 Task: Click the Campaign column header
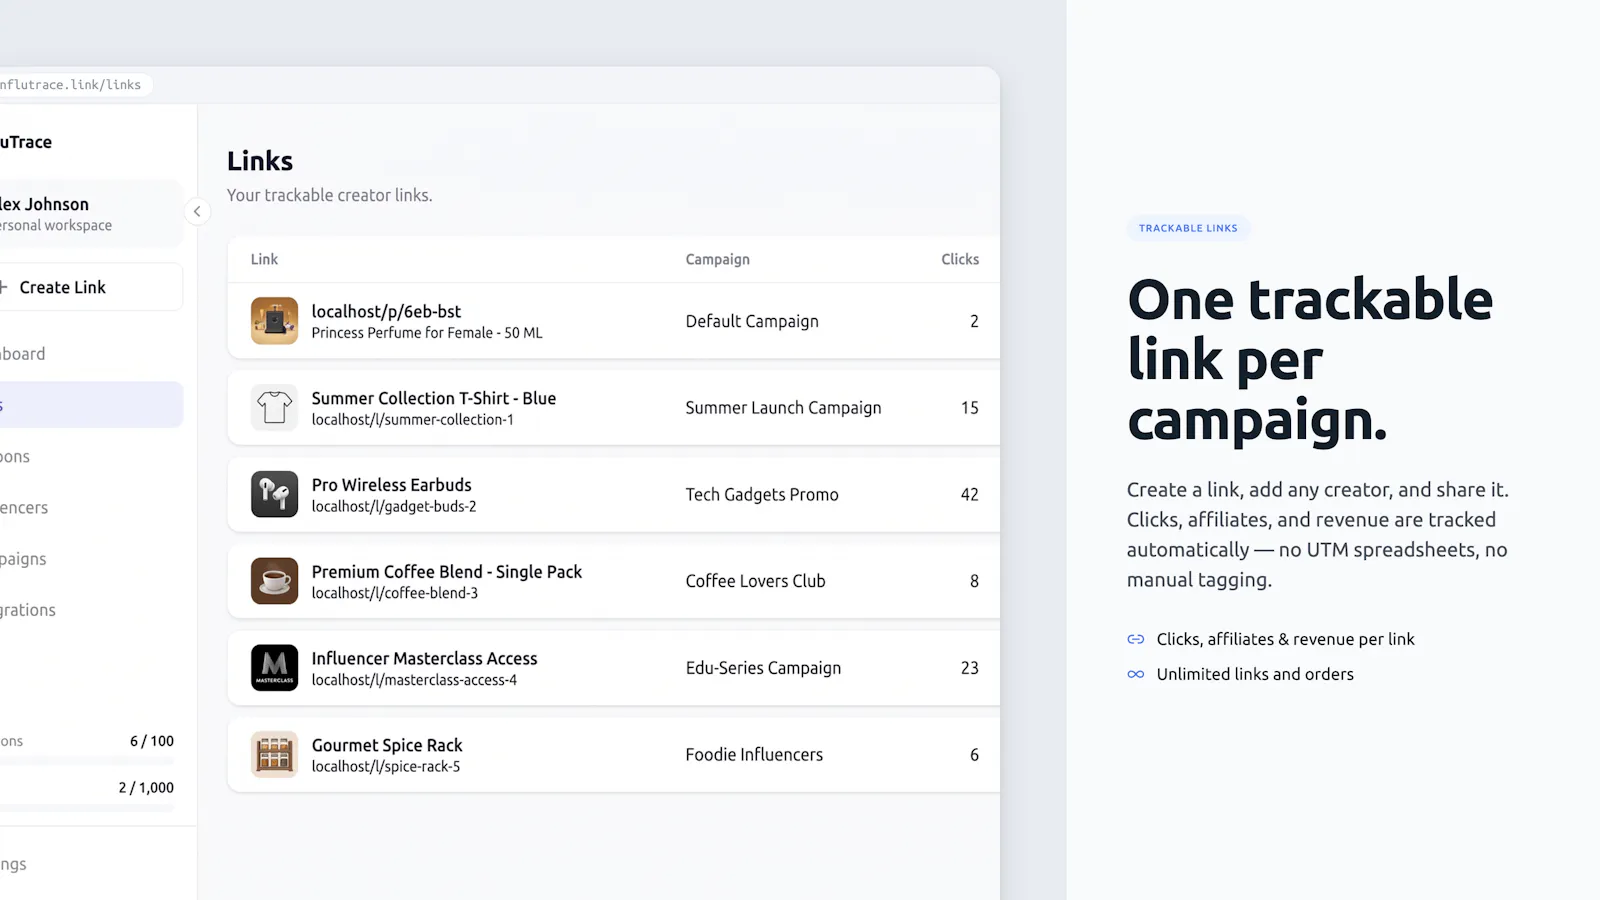point(717,259)
